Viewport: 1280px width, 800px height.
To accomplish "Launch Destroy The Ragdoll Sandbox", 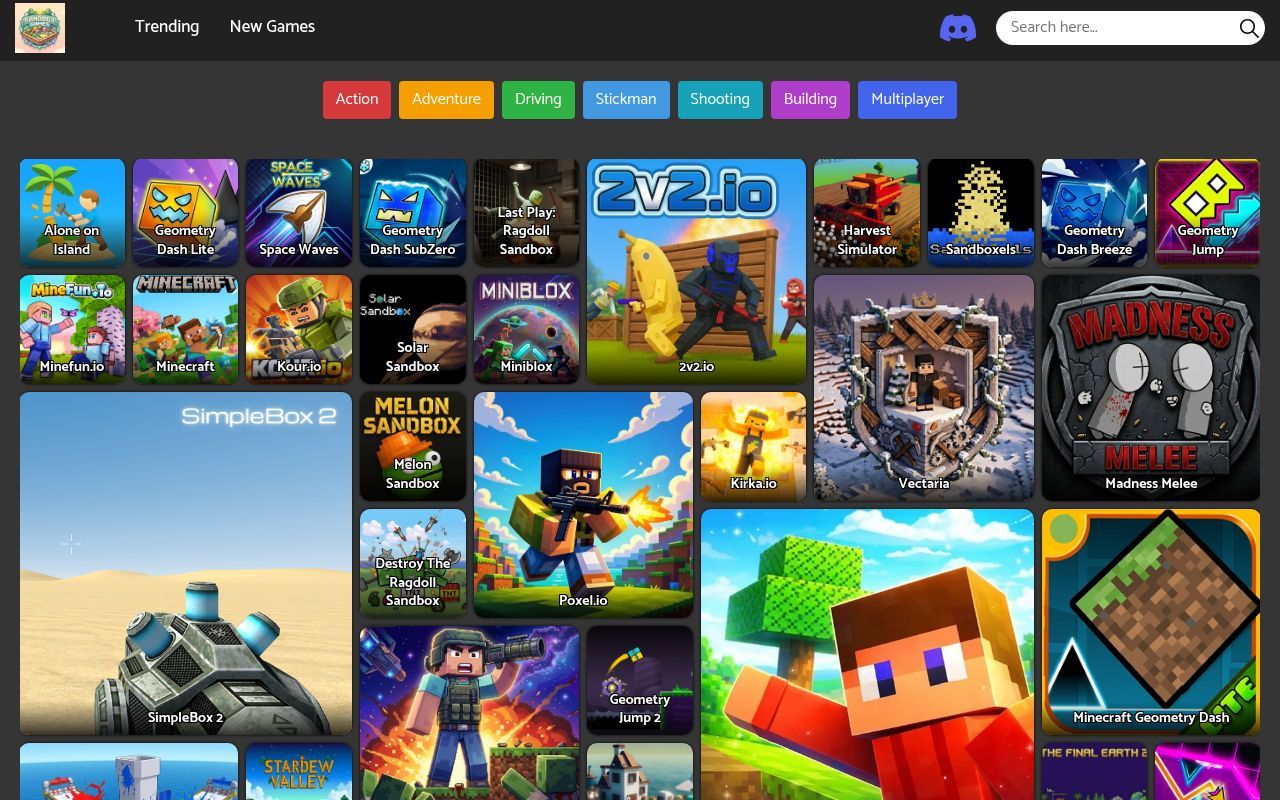I will coord(413,563).
